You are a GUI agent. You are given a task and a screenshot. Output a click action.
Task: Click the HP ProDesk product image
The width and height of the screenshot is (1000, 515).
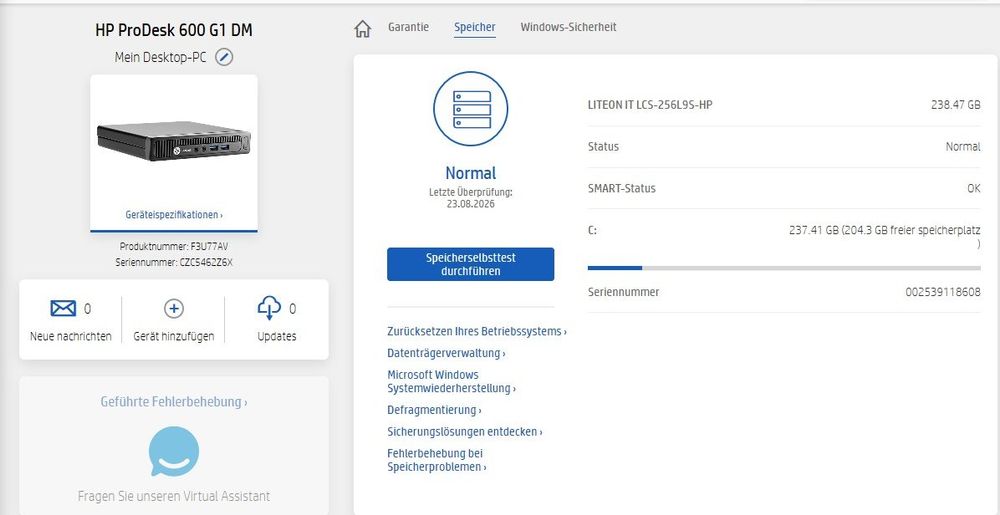pos(174,141)
